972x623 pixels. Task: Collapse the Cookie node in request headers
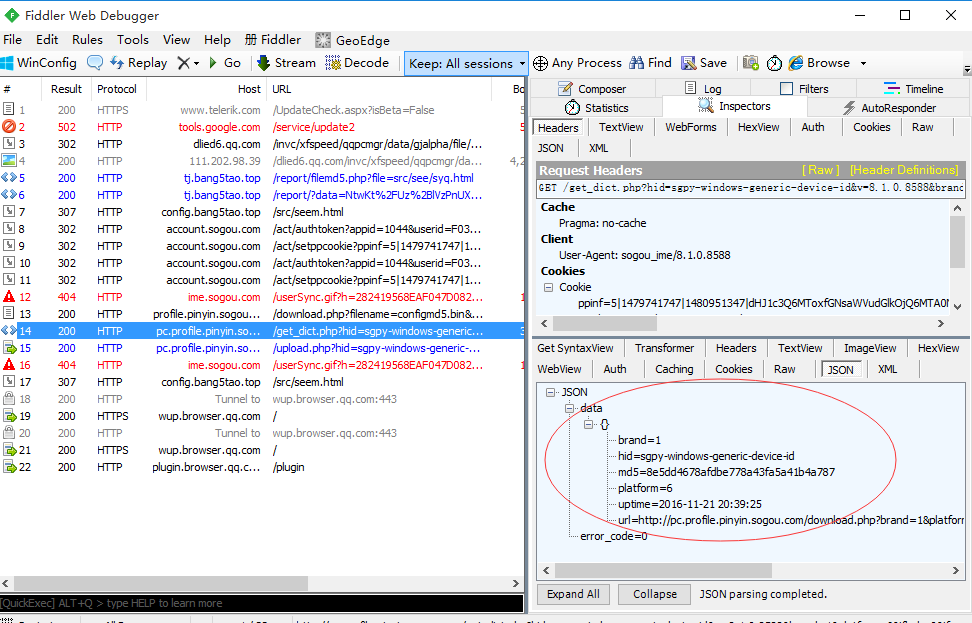point(548,288)
